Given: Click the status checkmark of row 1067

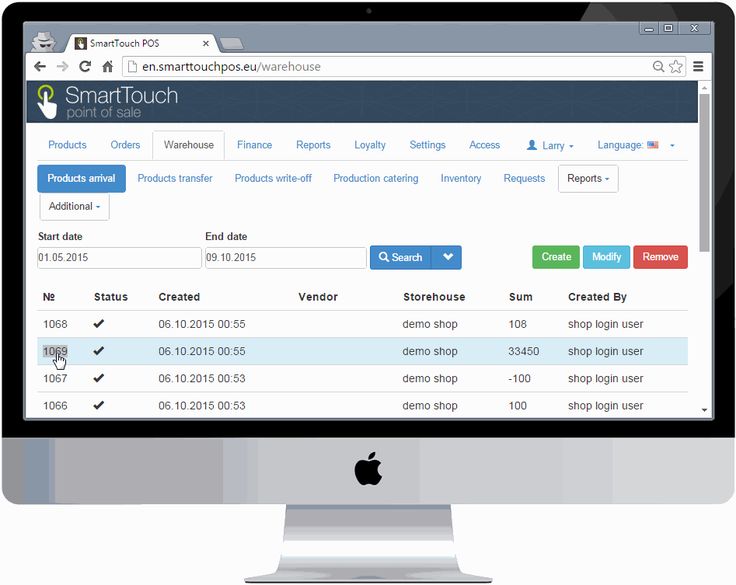Looking at the screenshot, I should pos(99,378).
